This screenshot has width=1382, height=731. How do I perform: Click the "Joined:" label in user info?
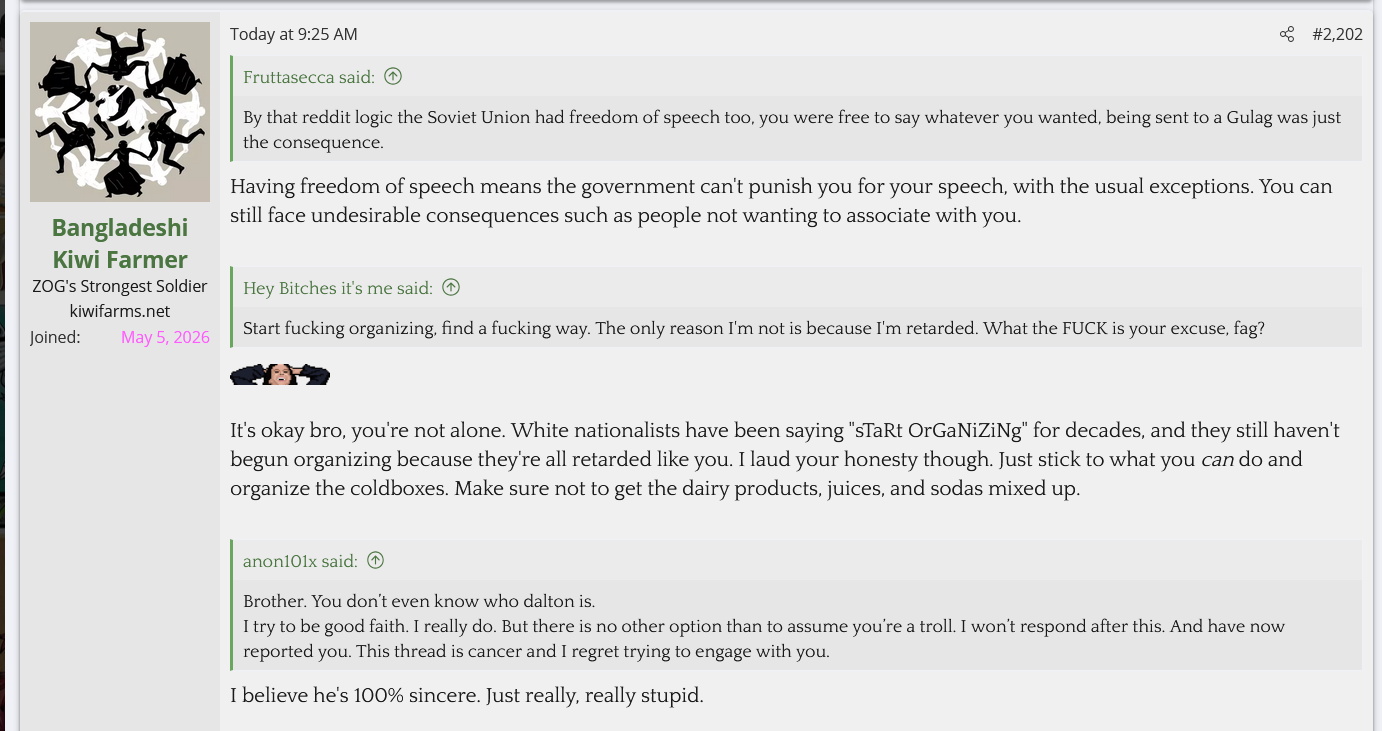(x=55, y=337)
